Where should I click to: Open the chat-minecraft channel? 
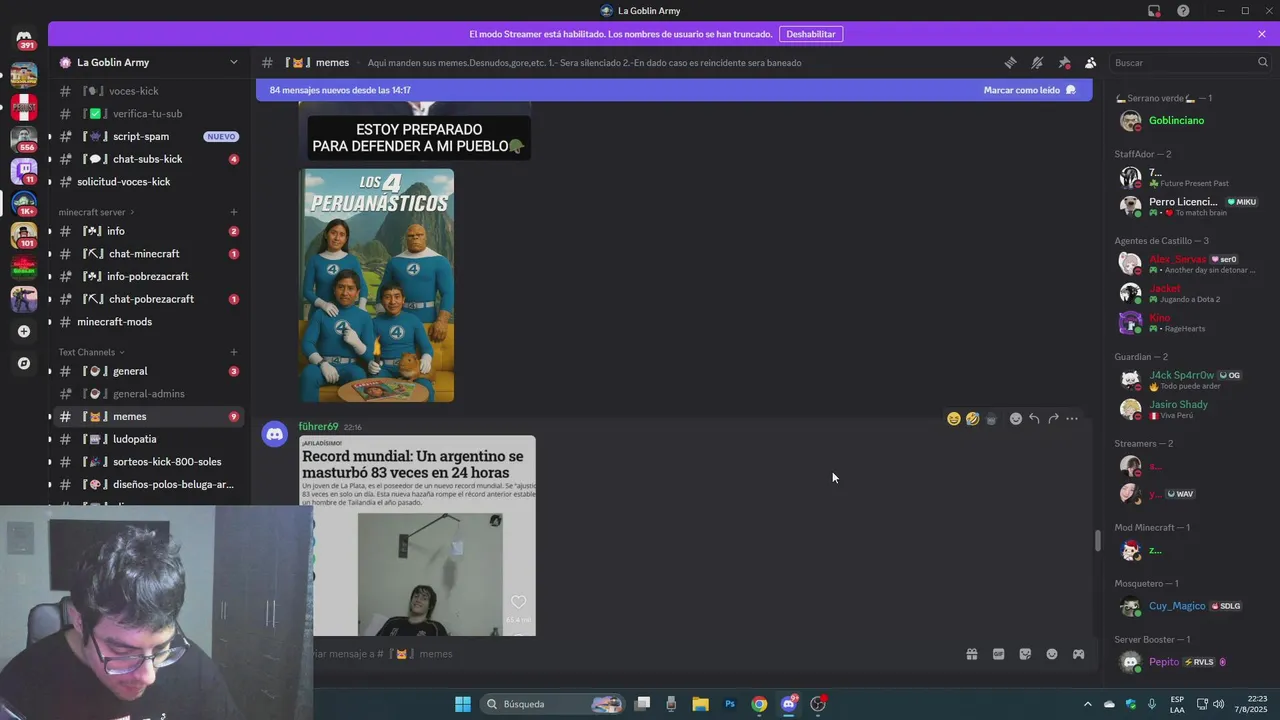(x=149, y=254)
